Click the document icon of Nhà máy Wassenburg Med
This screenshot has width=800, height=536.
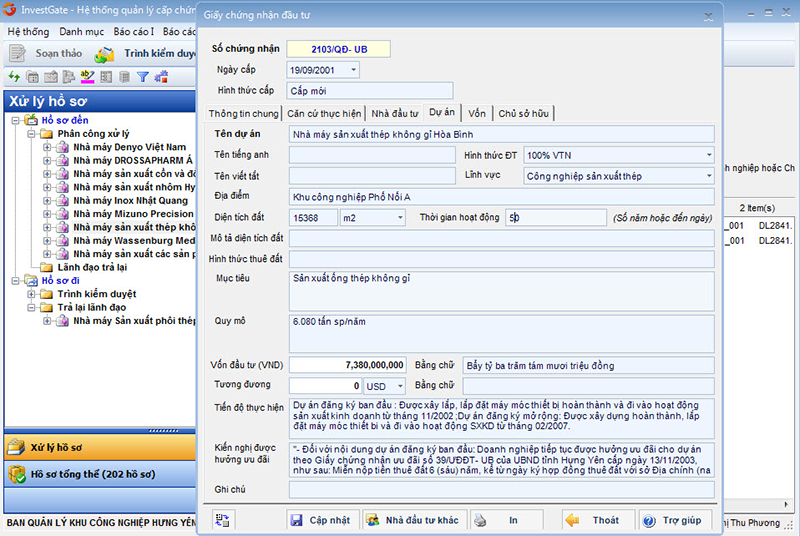click(62, 240)
